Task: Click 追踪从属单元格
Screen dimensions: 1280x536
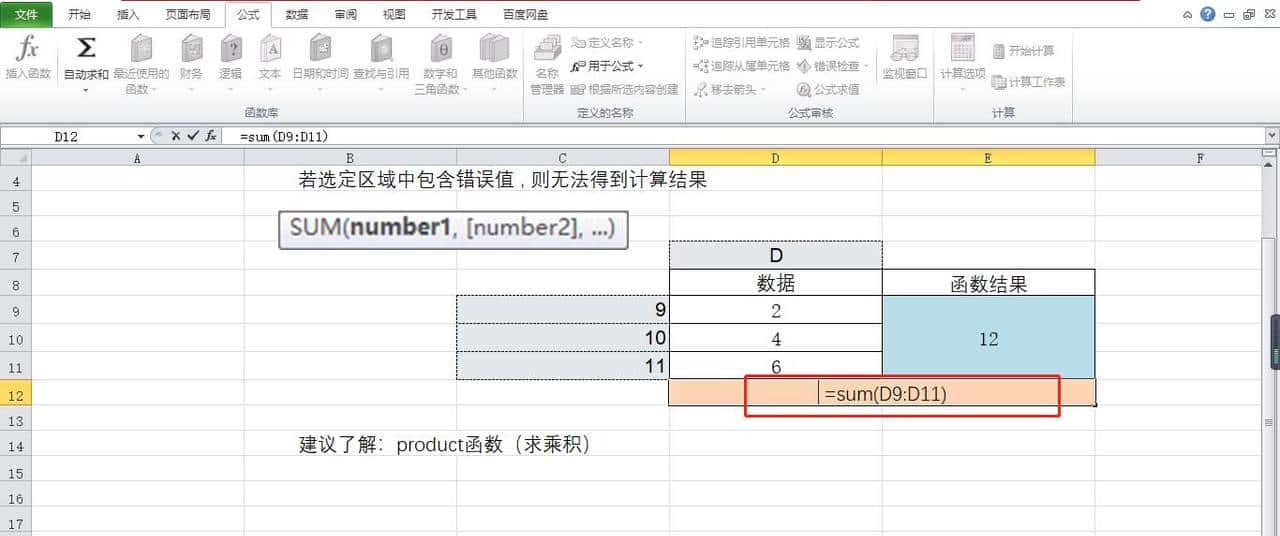Action: click(x=741, y=66)
